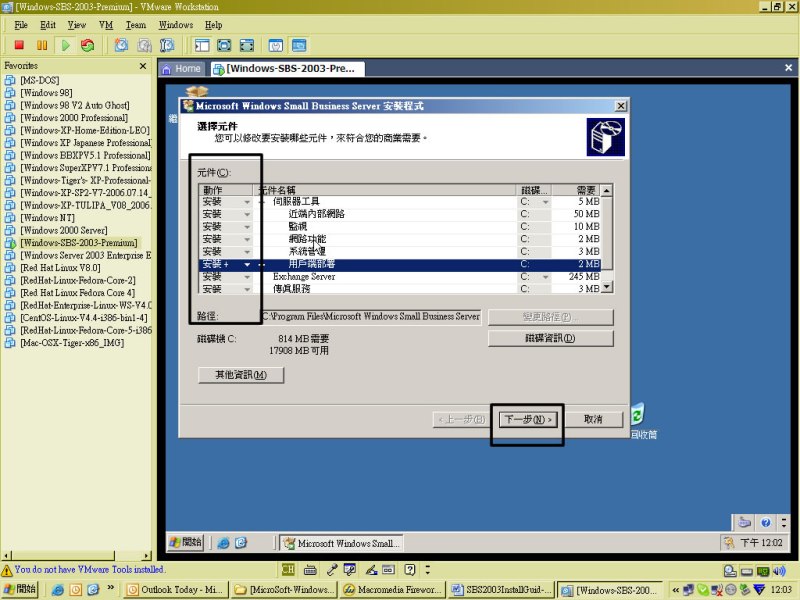Show the summary view toolbar icon
800x600 pixels.
(x=276, y=45)
